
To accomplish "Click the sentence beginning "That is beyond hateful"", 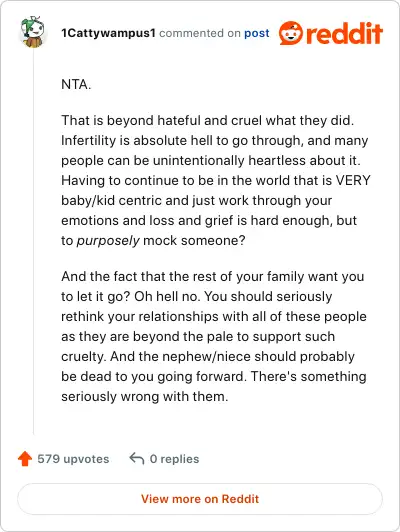I will (x=208, y=120).
